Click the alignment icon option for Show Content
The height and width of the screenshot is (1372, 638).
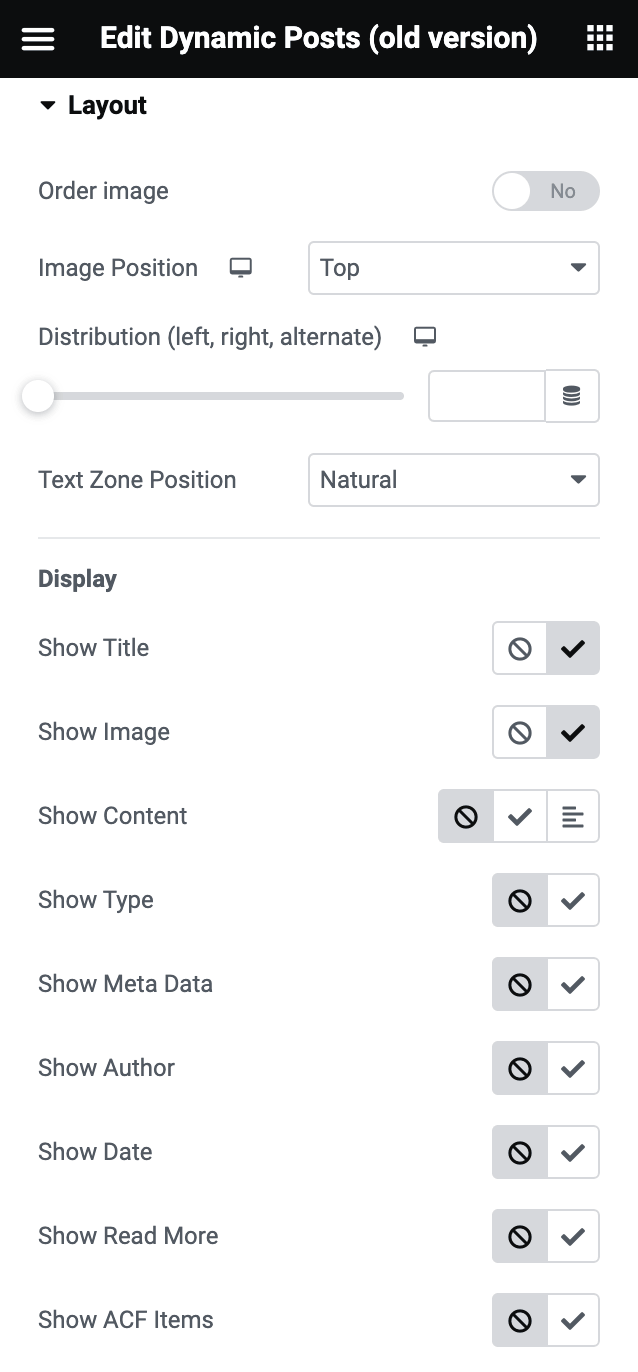[571, 816]
